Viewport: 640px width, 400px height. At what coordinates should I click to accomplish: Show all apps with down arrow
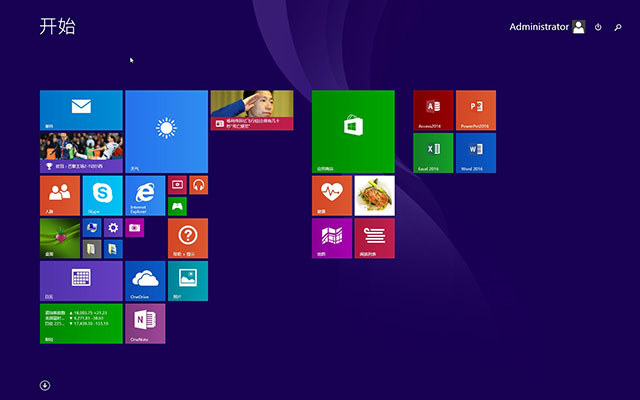point(45,385)
